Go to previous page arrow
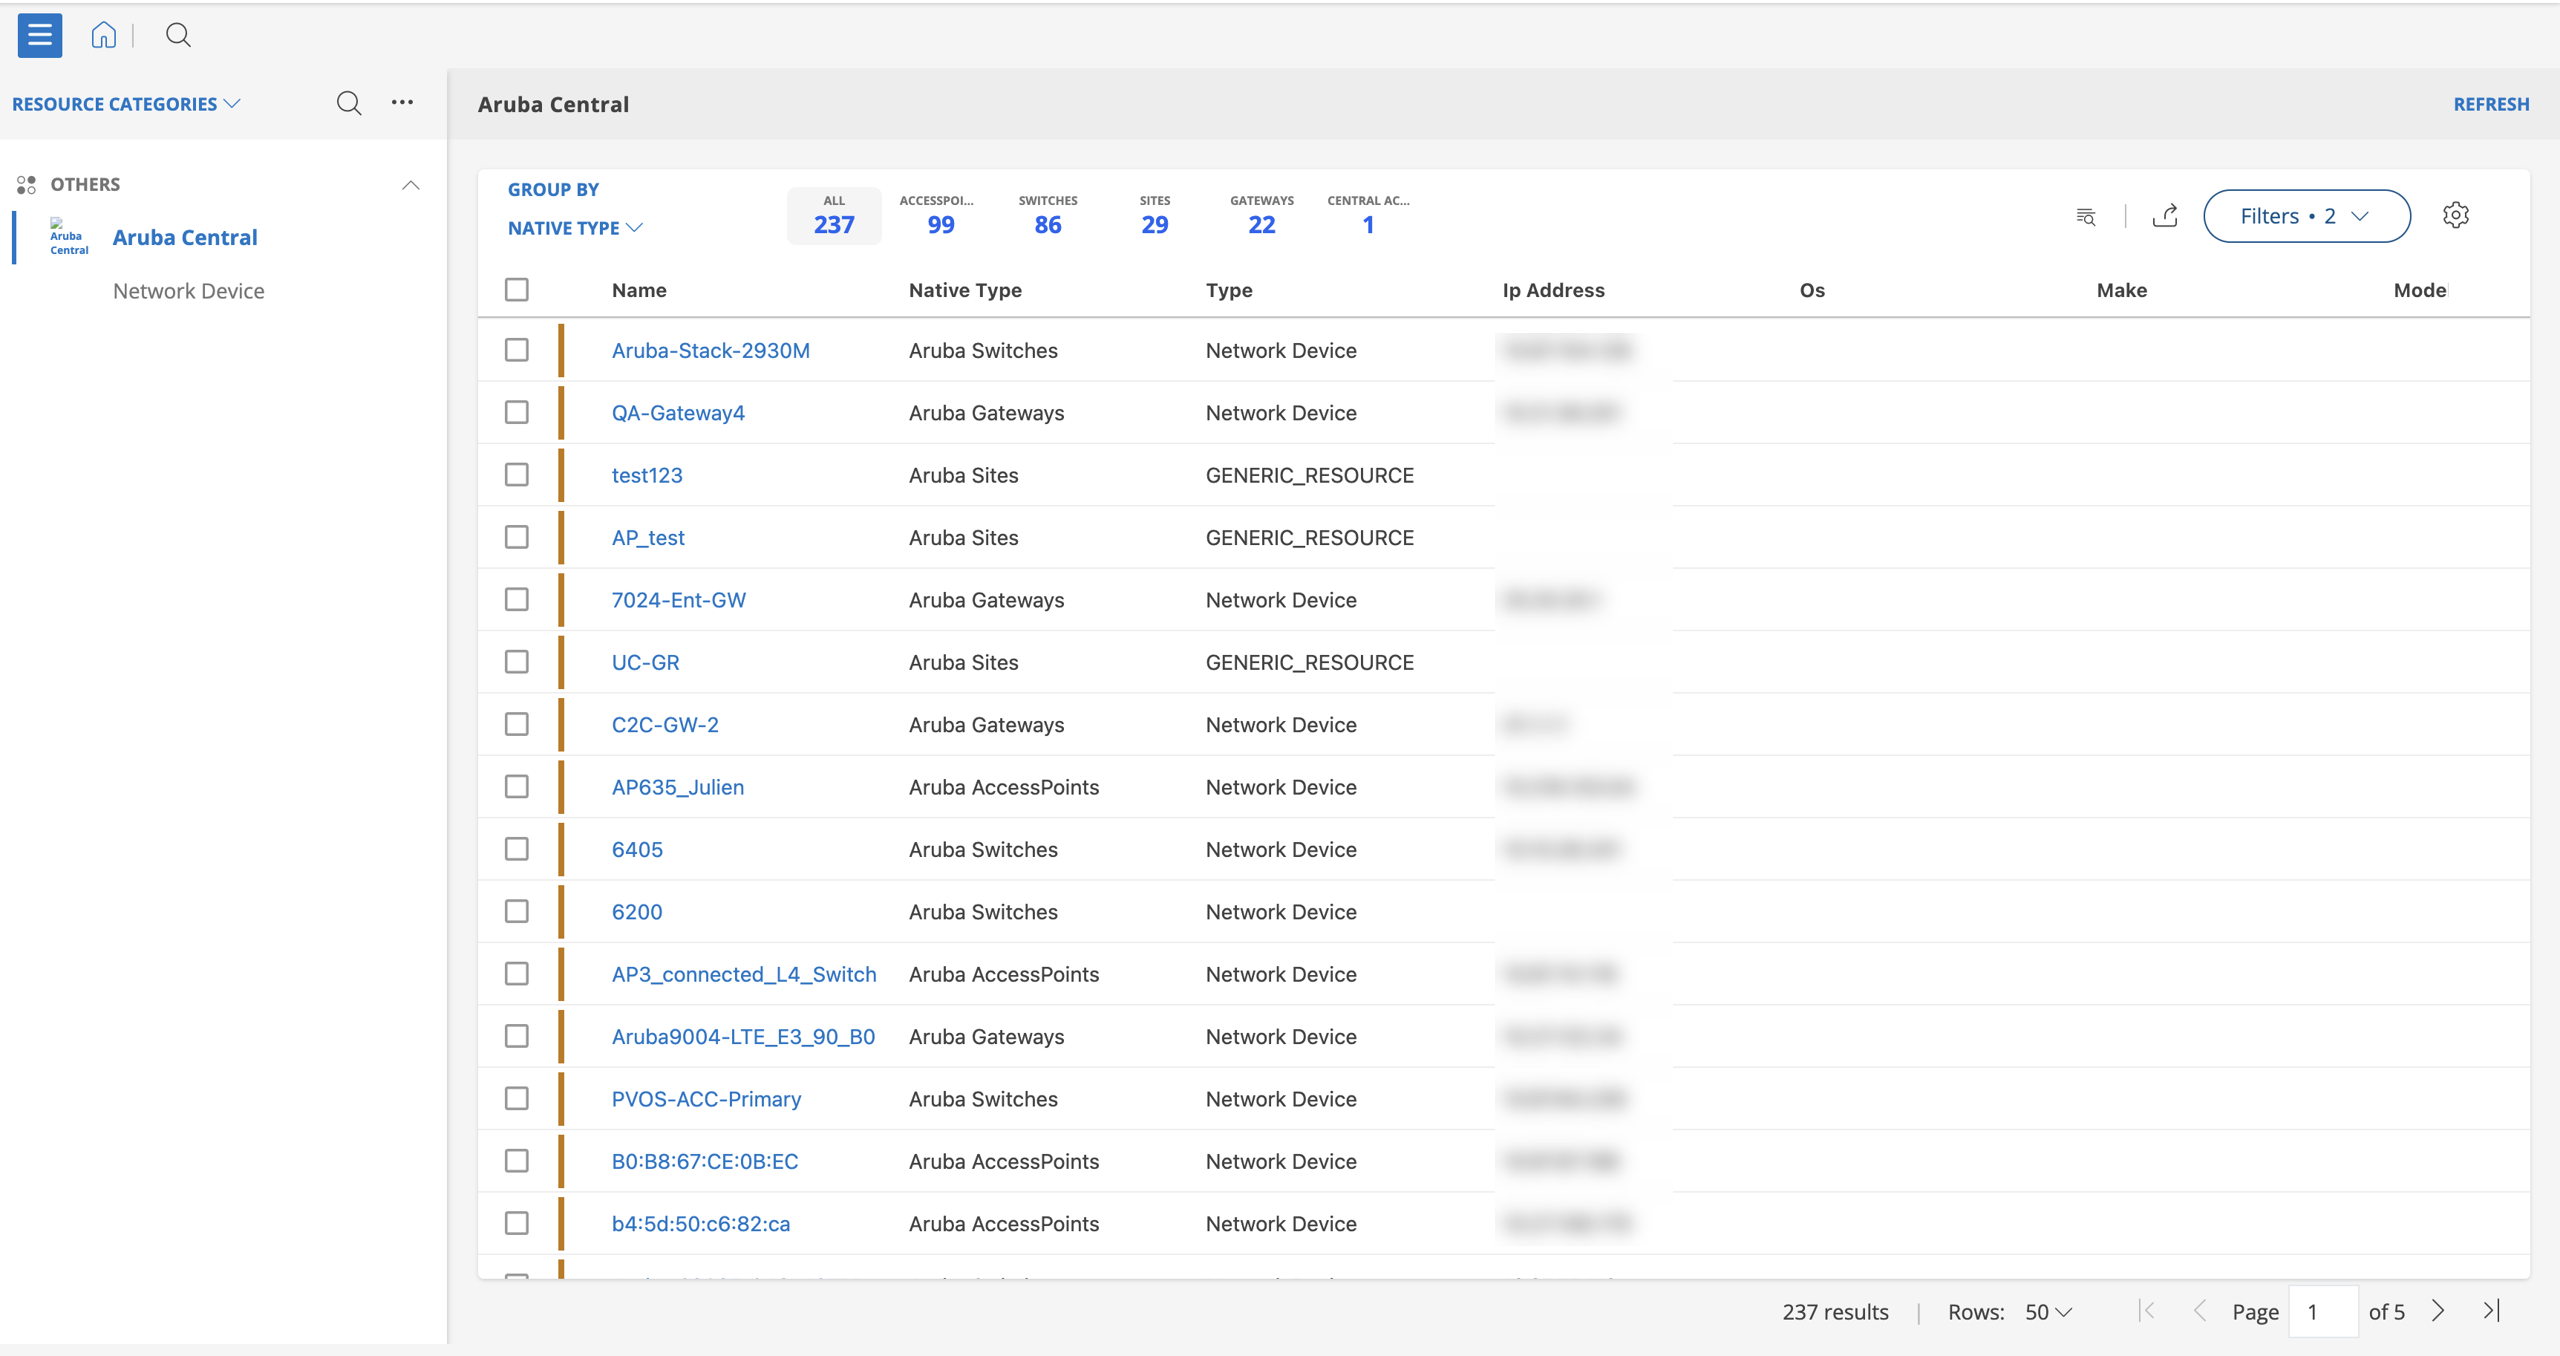 pos(2199,1310)
